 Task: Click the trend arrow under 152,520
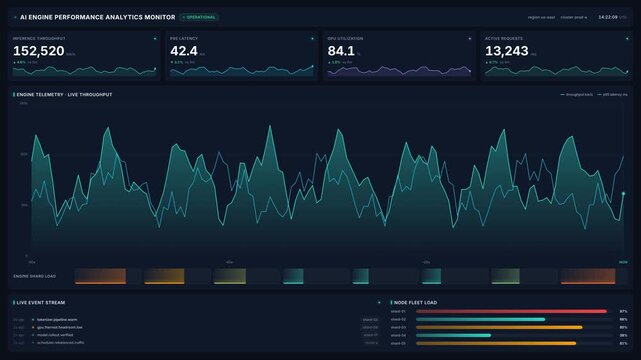point(15,63)
